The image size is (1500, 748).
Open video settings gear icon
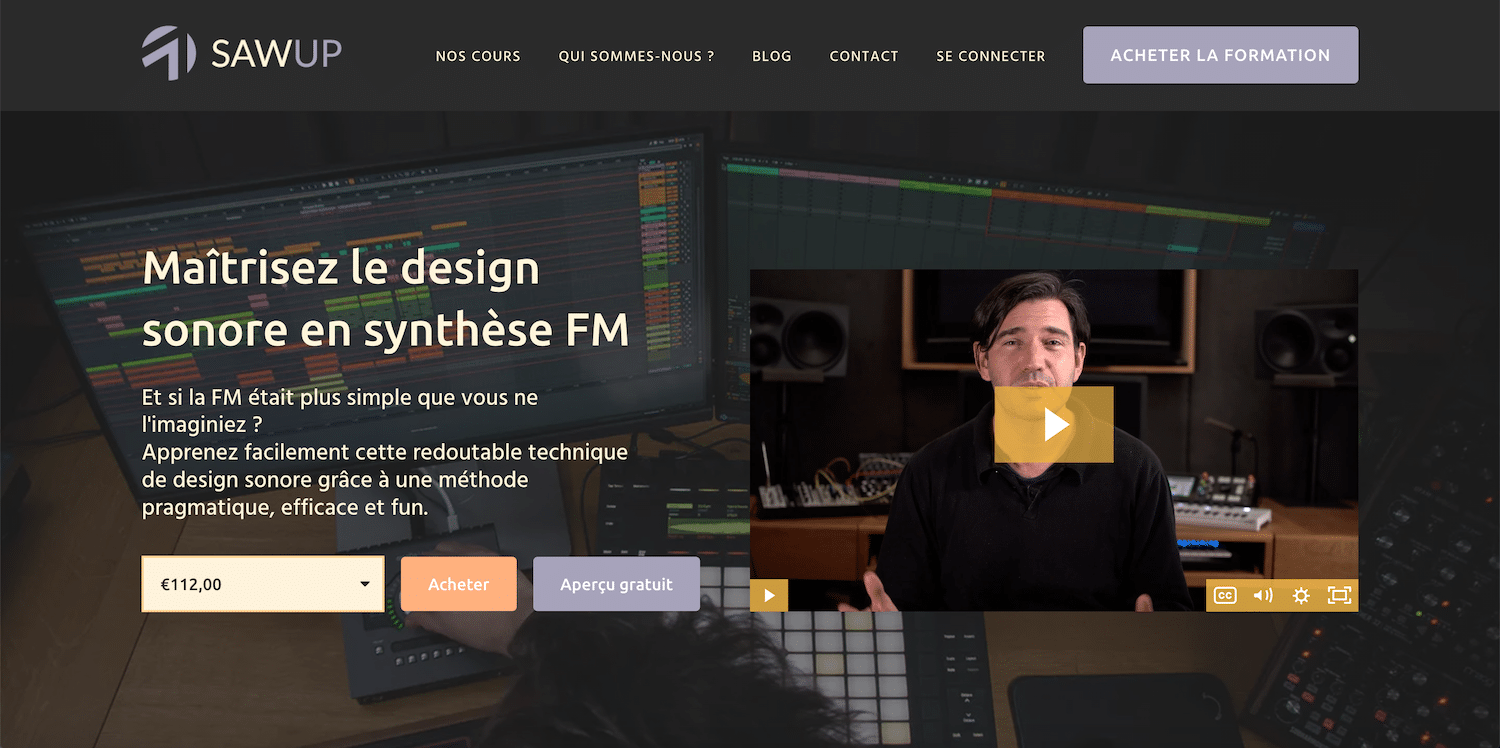(x=1301, y=595)
